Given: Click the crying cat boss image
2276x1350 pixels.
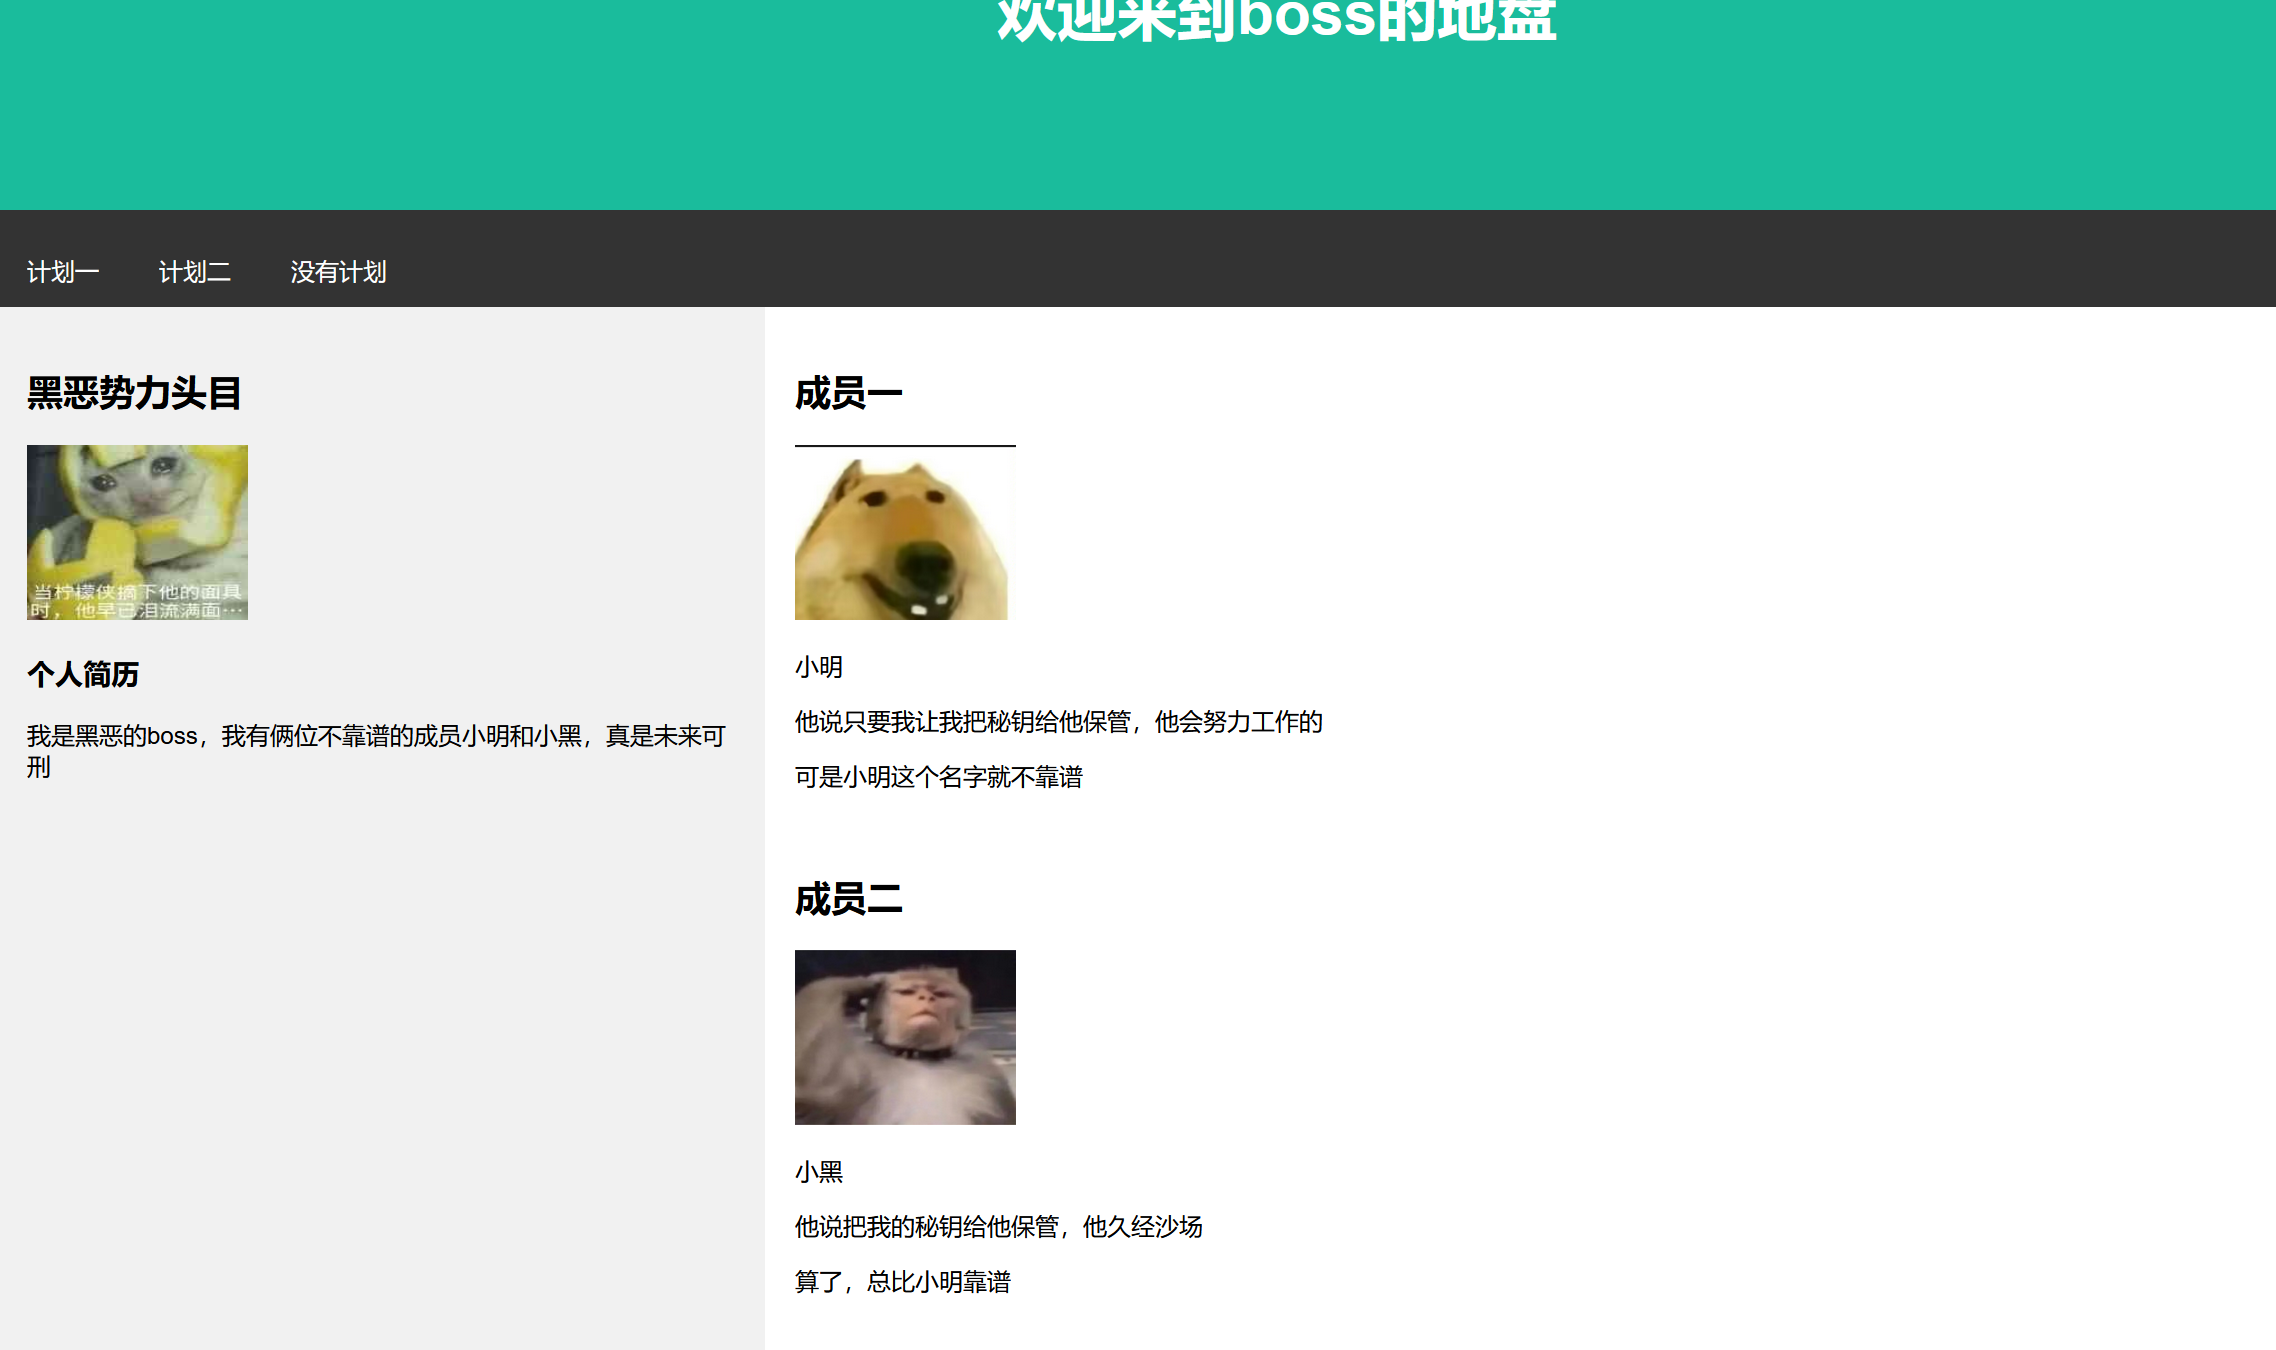Looking at the screenshot, I should pyautogui.click(x=137, y=531).
